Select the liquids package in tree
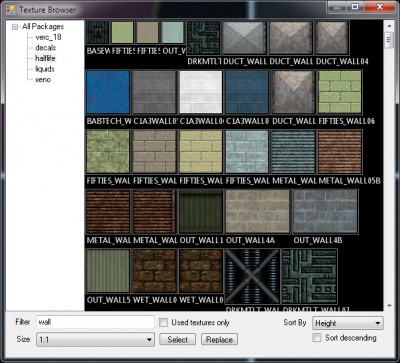The width and height of the screenshot is (400, 363). pyautogui.click(x=45, y=69)
